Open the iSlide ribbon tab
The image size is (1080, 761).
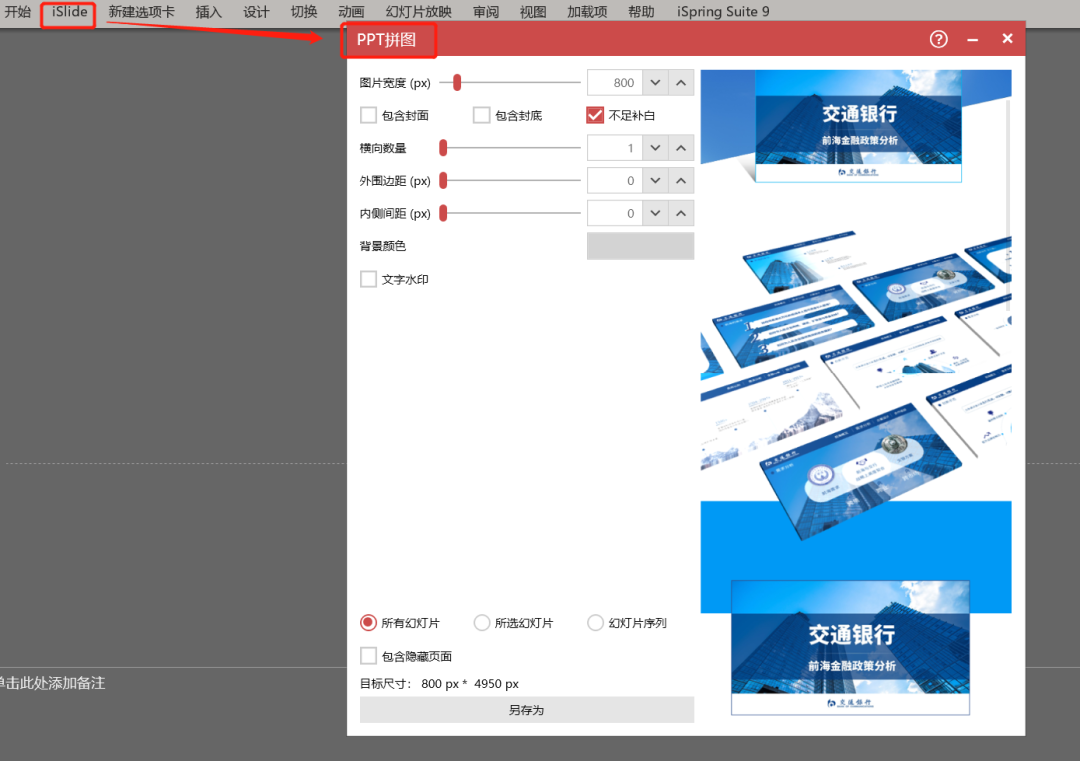pyautogui.click(x=70, y=12)
